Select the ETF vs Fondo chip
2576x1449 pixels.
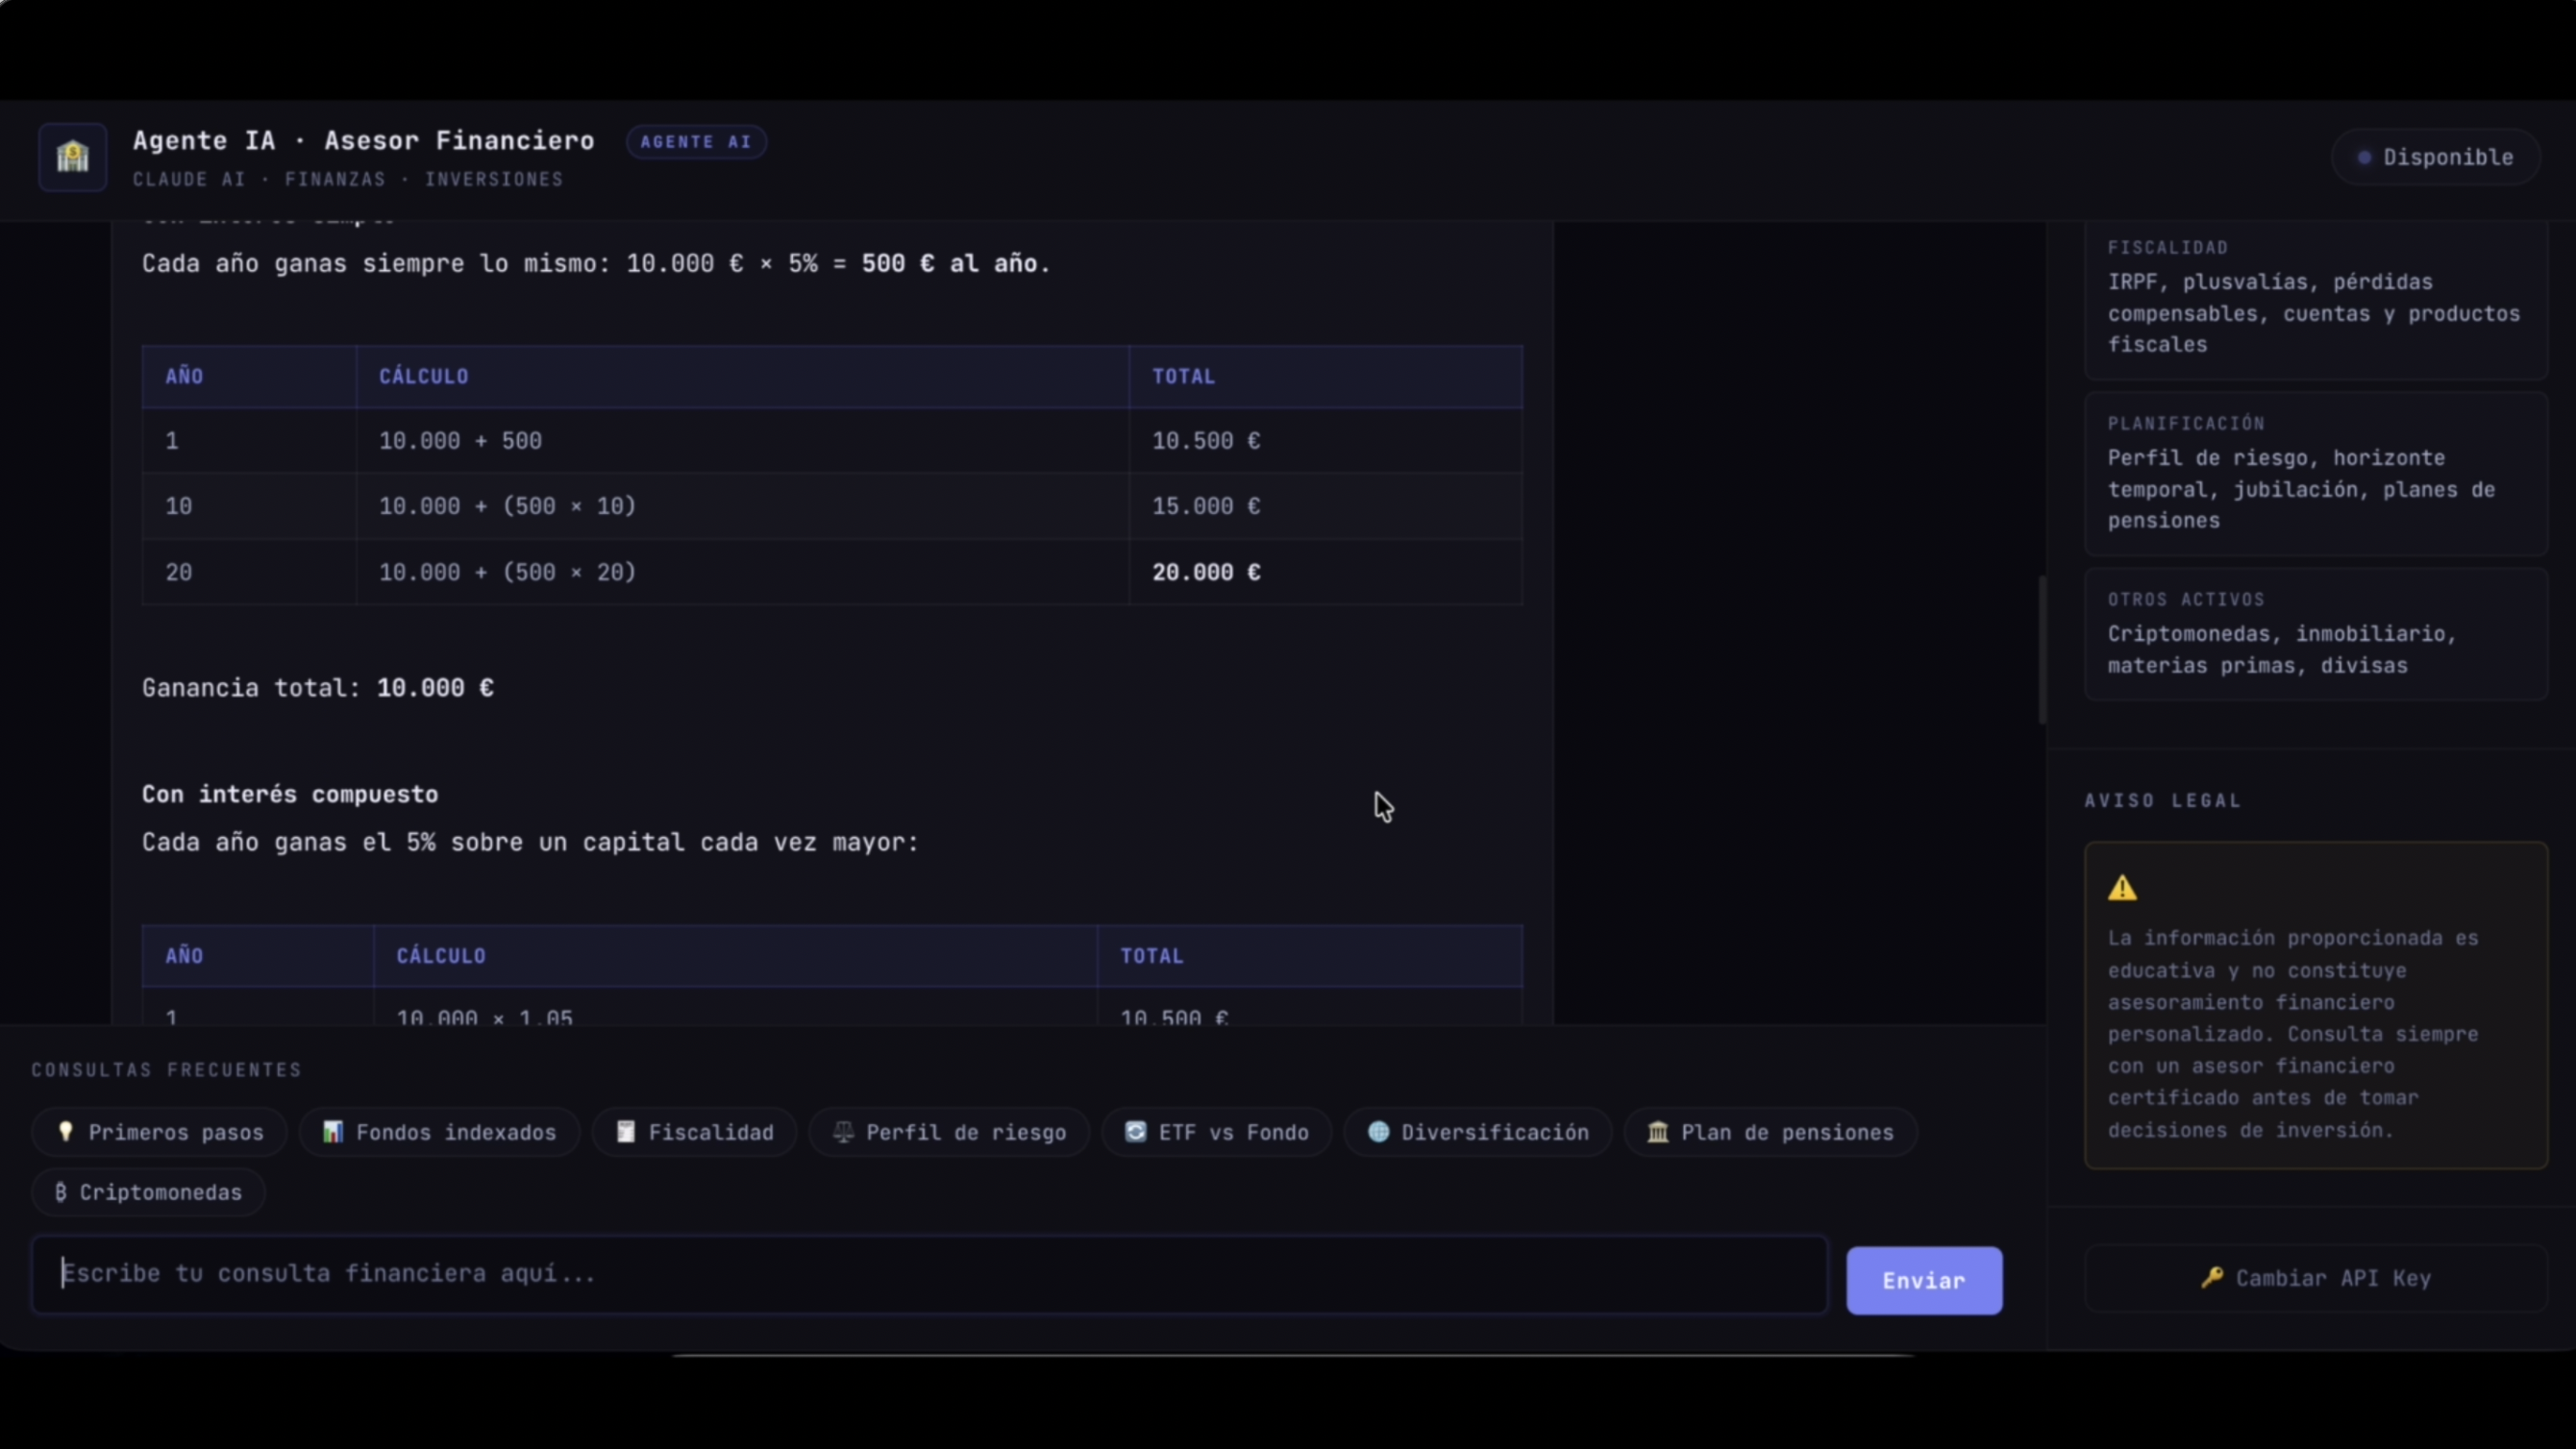pyautogui.click(x=1216, y=1132)
